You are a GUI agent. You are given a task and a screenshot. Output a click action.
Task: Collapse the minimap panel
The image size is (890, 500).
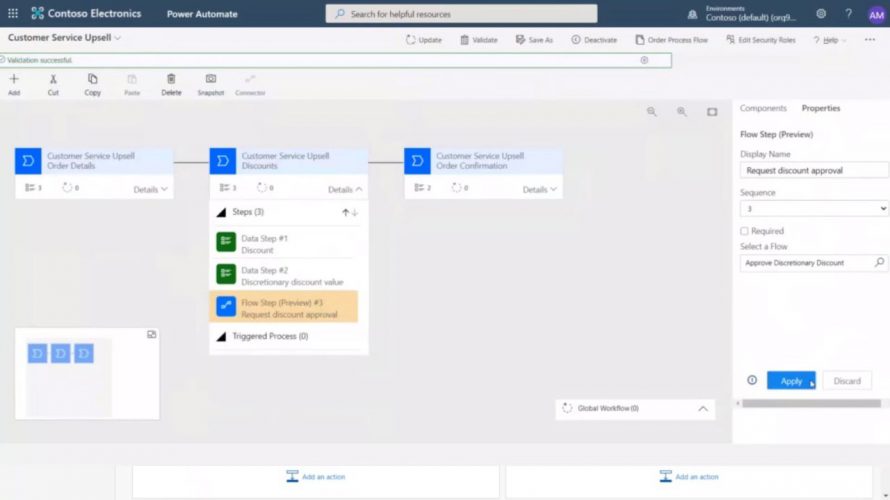coord(152,335)
